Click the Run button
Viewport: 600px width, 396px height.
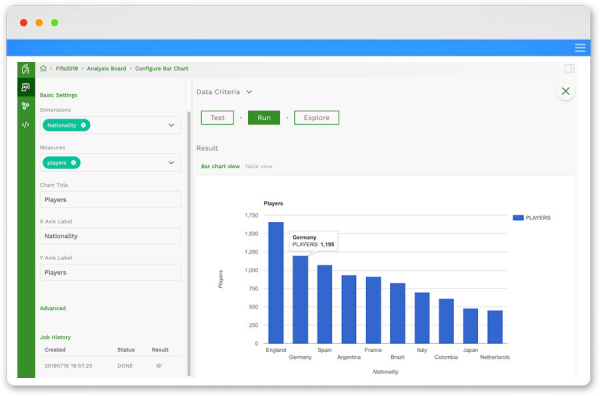pos(264,118)
